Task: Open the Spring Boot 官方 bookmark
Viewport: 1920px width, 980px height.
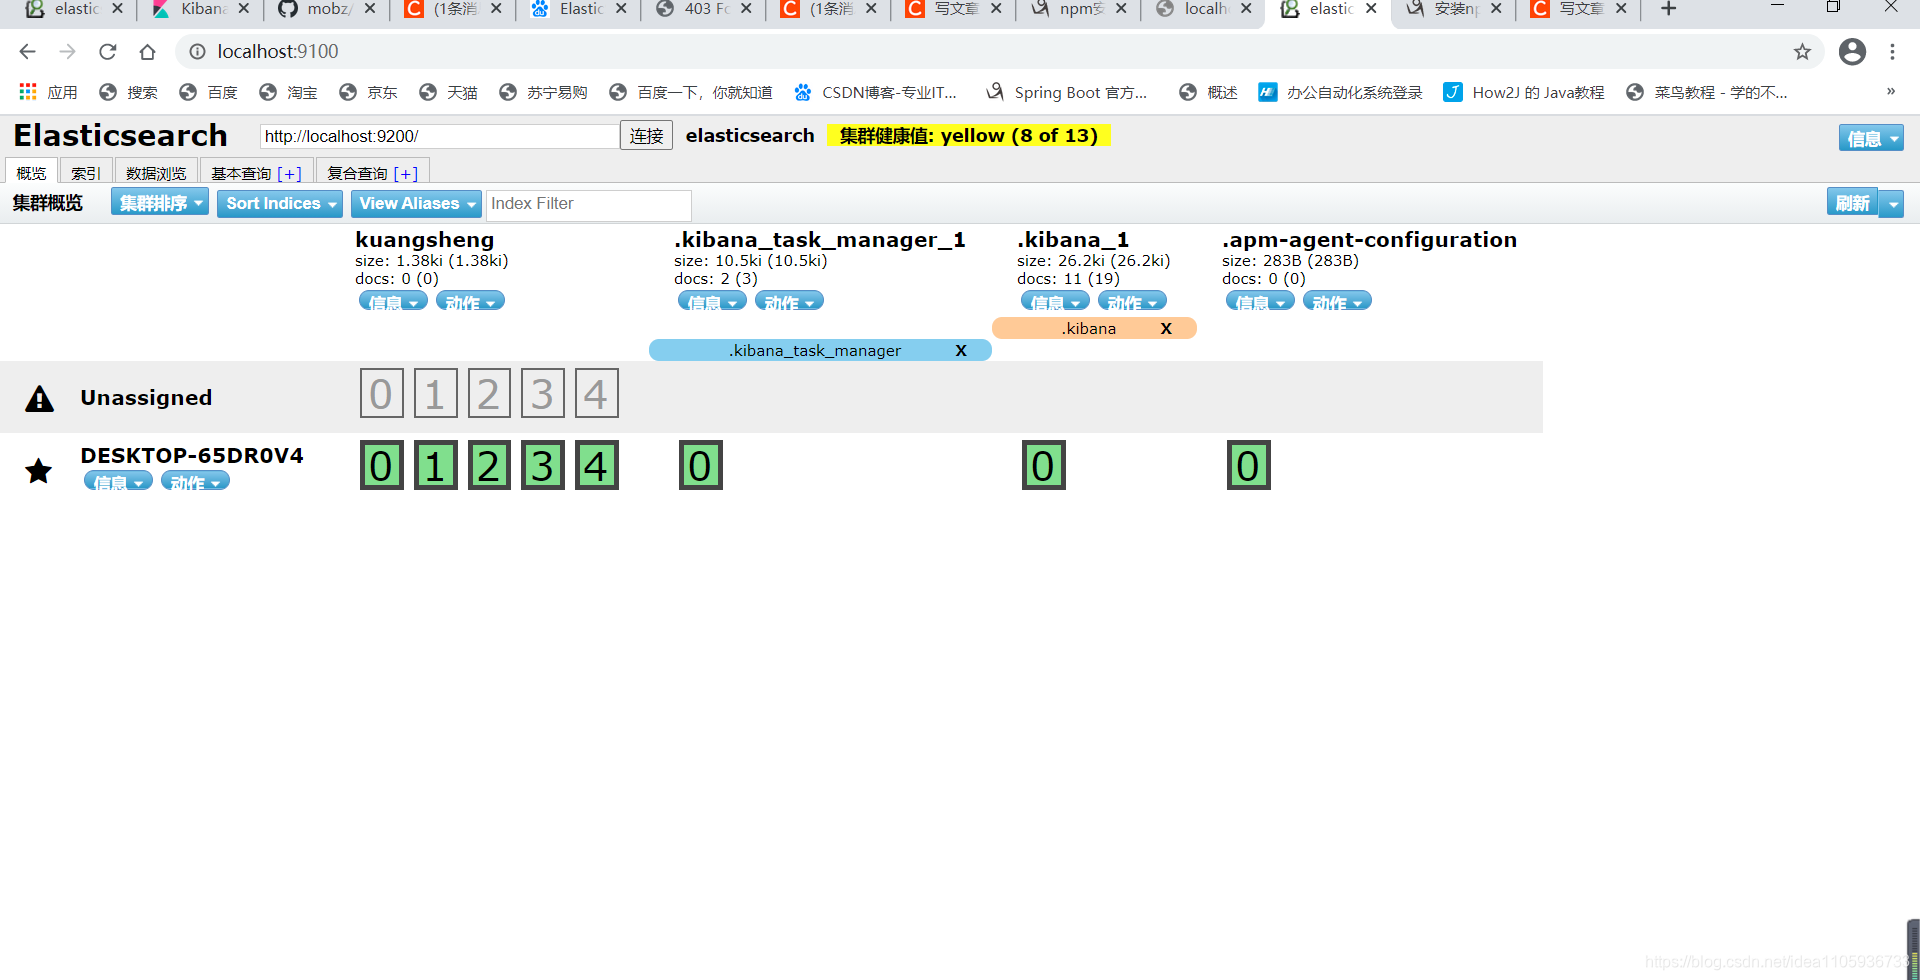Action: (x=1066, y=92)
